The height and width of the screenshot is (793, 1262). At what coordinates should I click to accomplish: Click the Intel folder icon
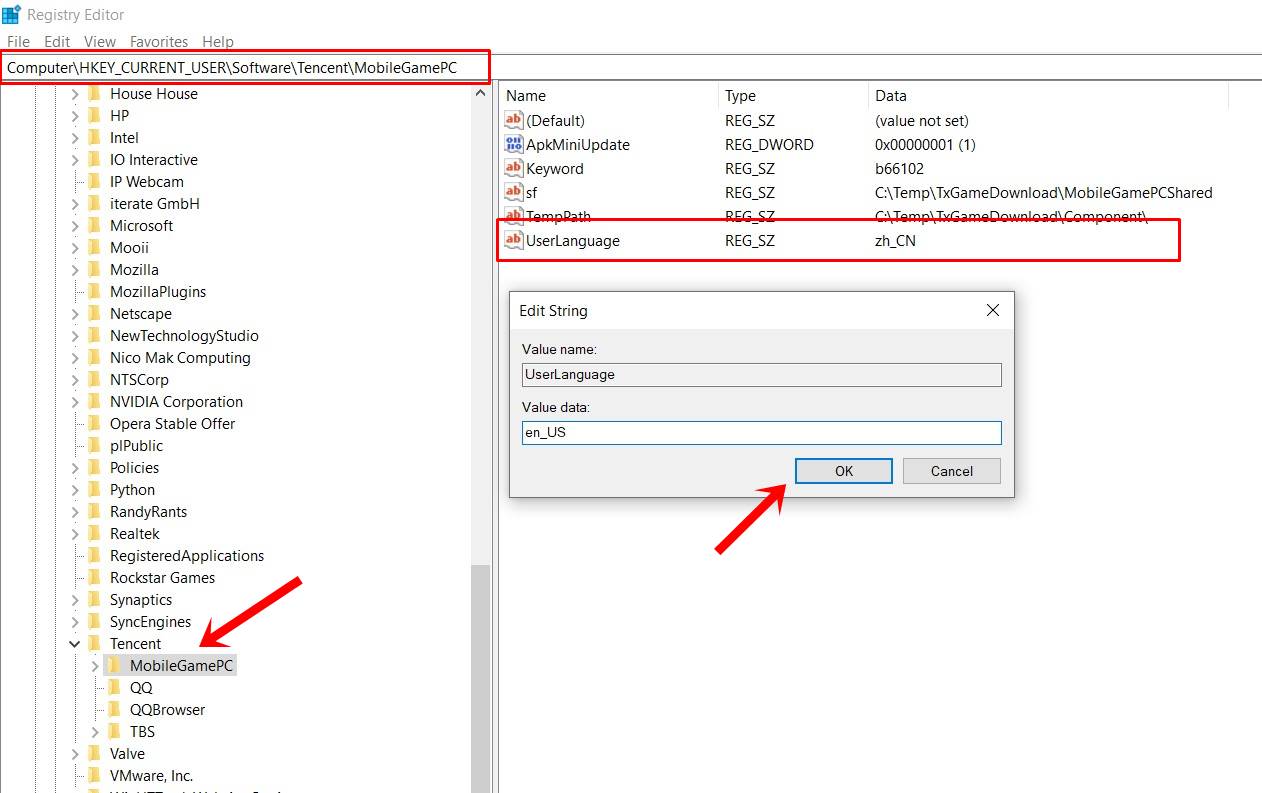95,137
